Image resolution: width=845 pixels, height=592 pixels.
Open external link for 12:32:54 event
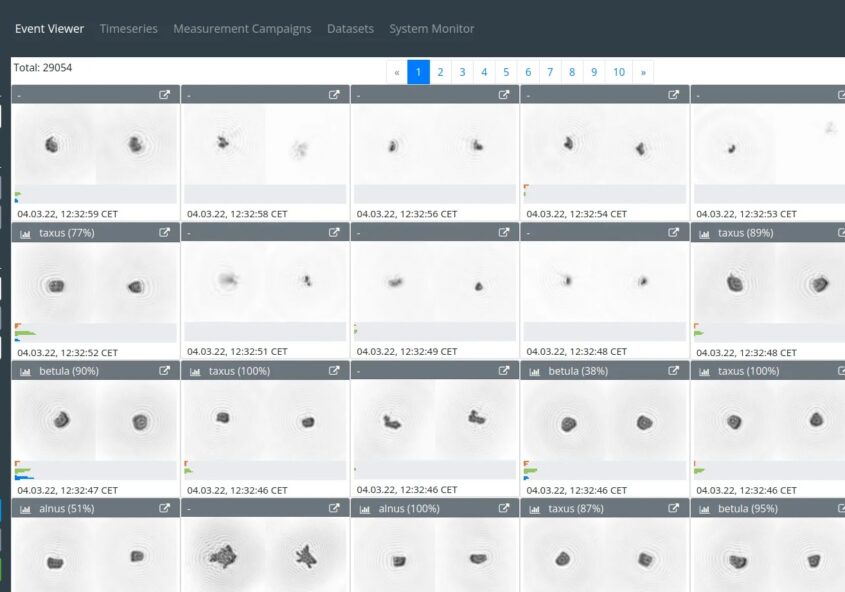click(674, 94)
